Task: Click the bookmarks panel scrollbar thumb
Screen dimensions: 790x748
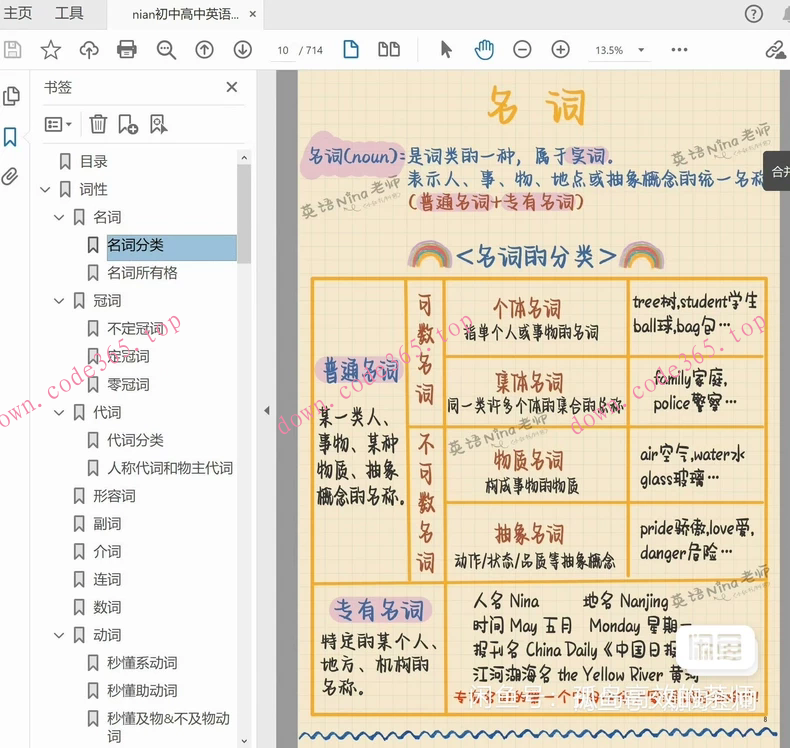Action: pos(244,214)
